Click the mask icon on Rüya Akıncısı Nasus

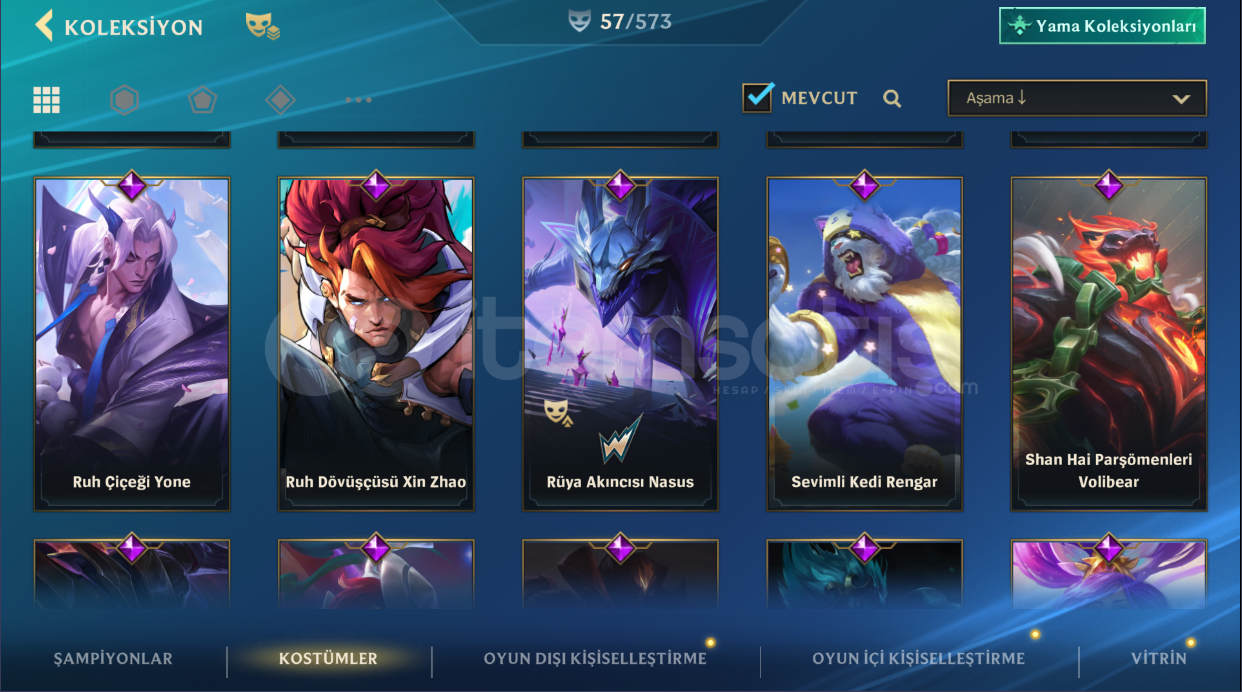(557, 412)
